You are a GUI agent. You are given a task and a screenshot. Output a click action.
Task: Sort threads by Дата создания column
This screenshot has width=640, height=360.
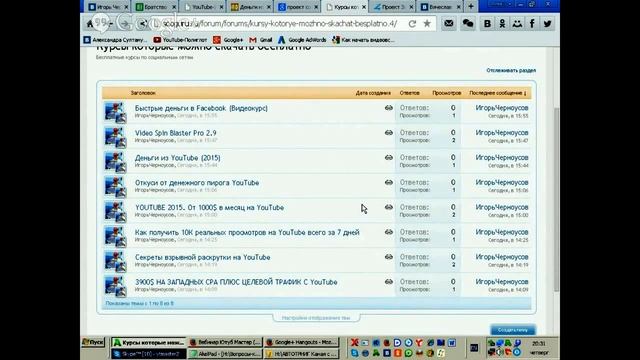point(373,93)
